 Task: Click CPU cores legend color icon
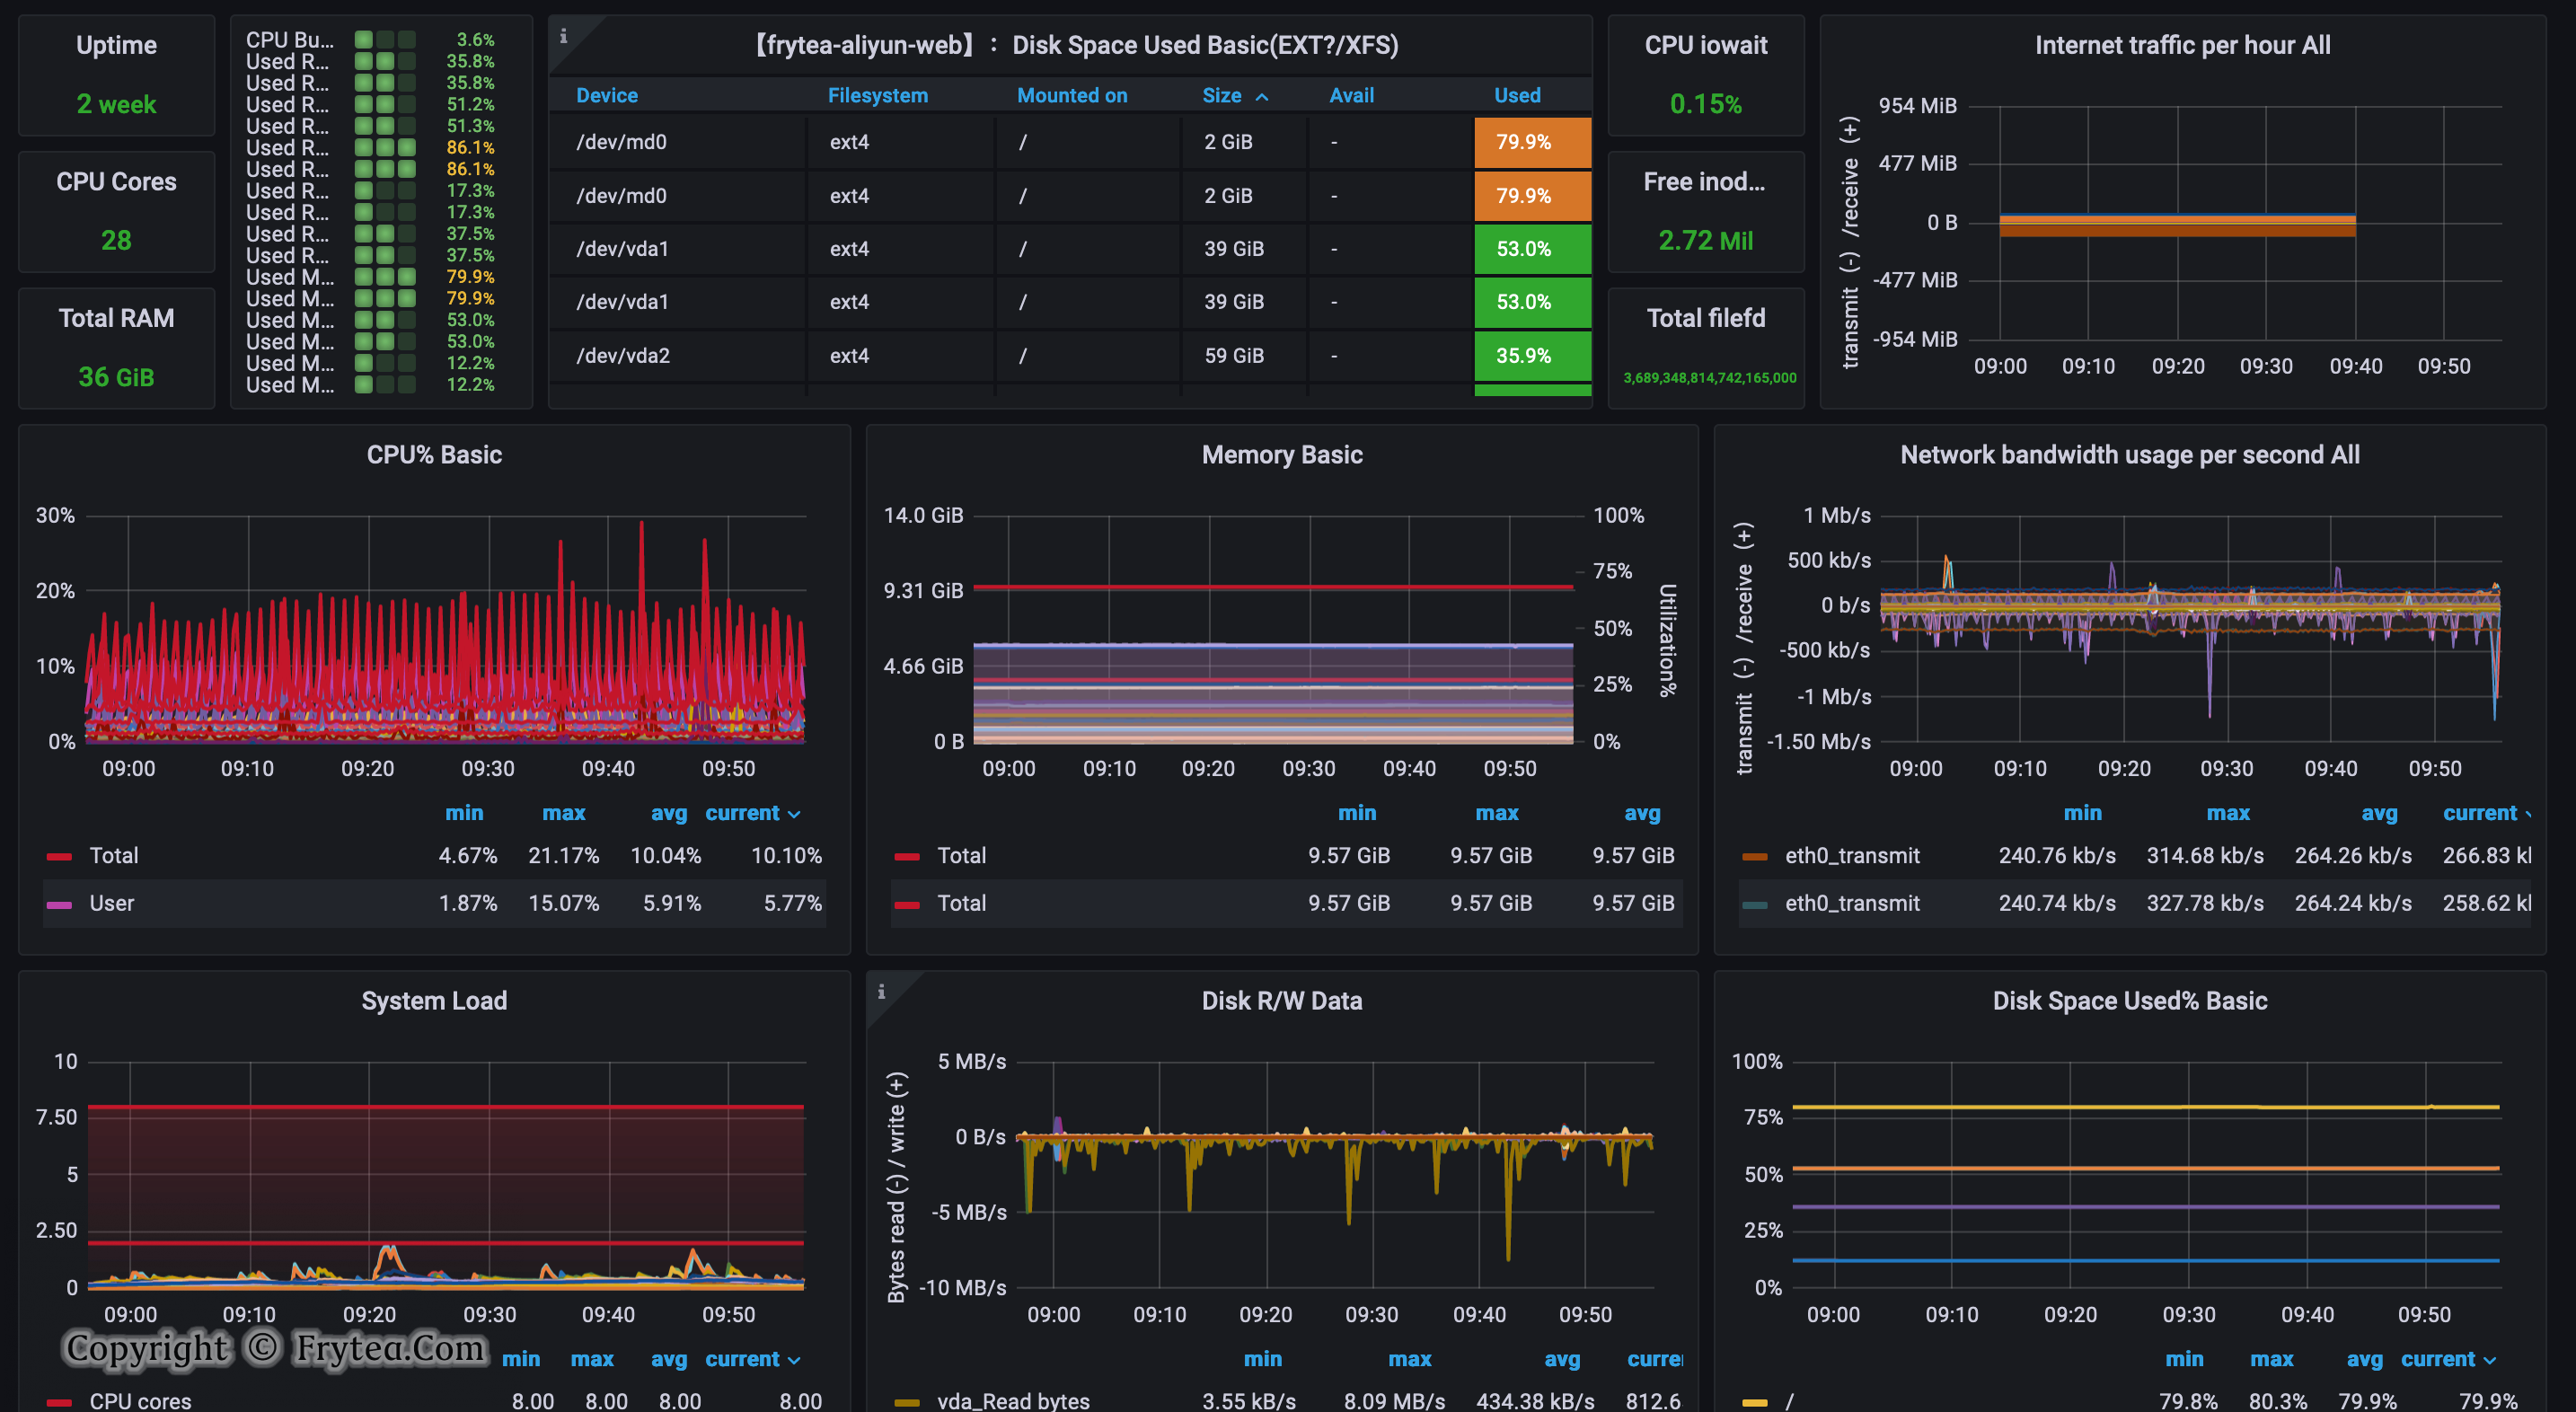(59, 1401)
